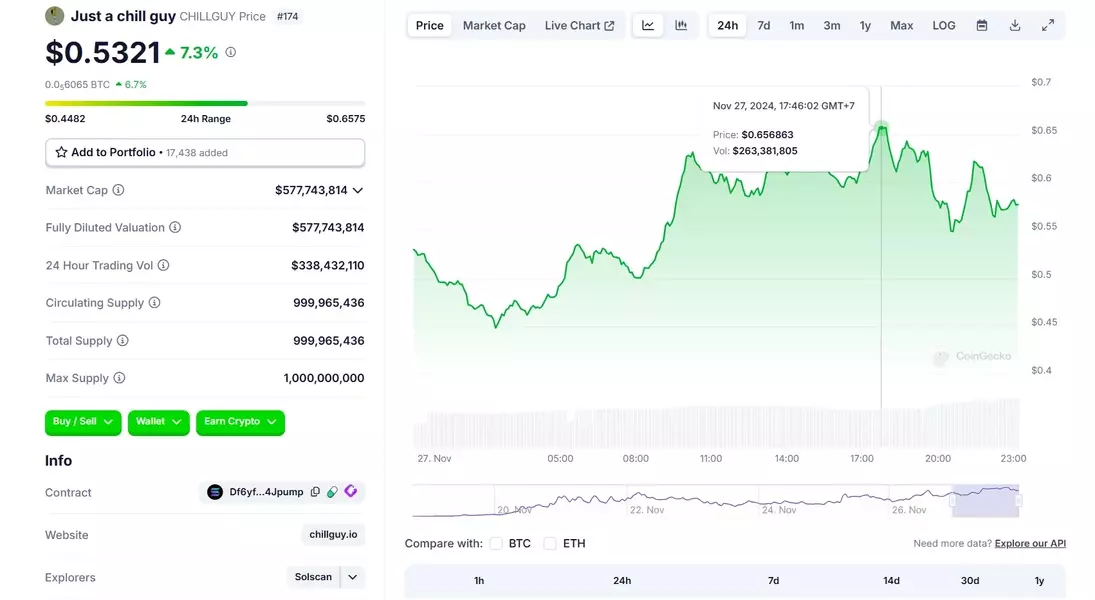Switch to line chart view icon
1095x600 pixels.
tap(648, 25)
